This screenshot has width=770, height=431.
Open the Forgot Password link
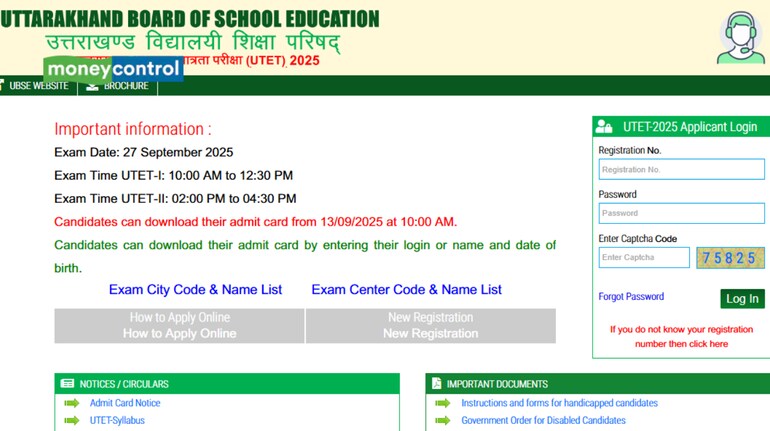[631, 296]
